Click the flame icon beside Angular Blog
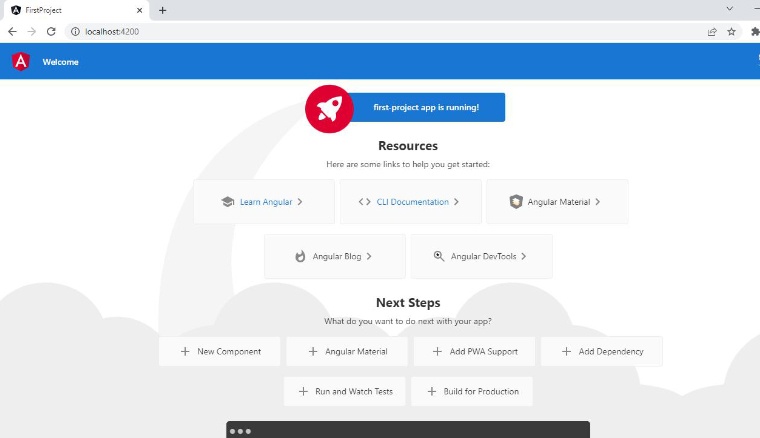This screenshot has width=760, height=438. (x=301, y=256)
